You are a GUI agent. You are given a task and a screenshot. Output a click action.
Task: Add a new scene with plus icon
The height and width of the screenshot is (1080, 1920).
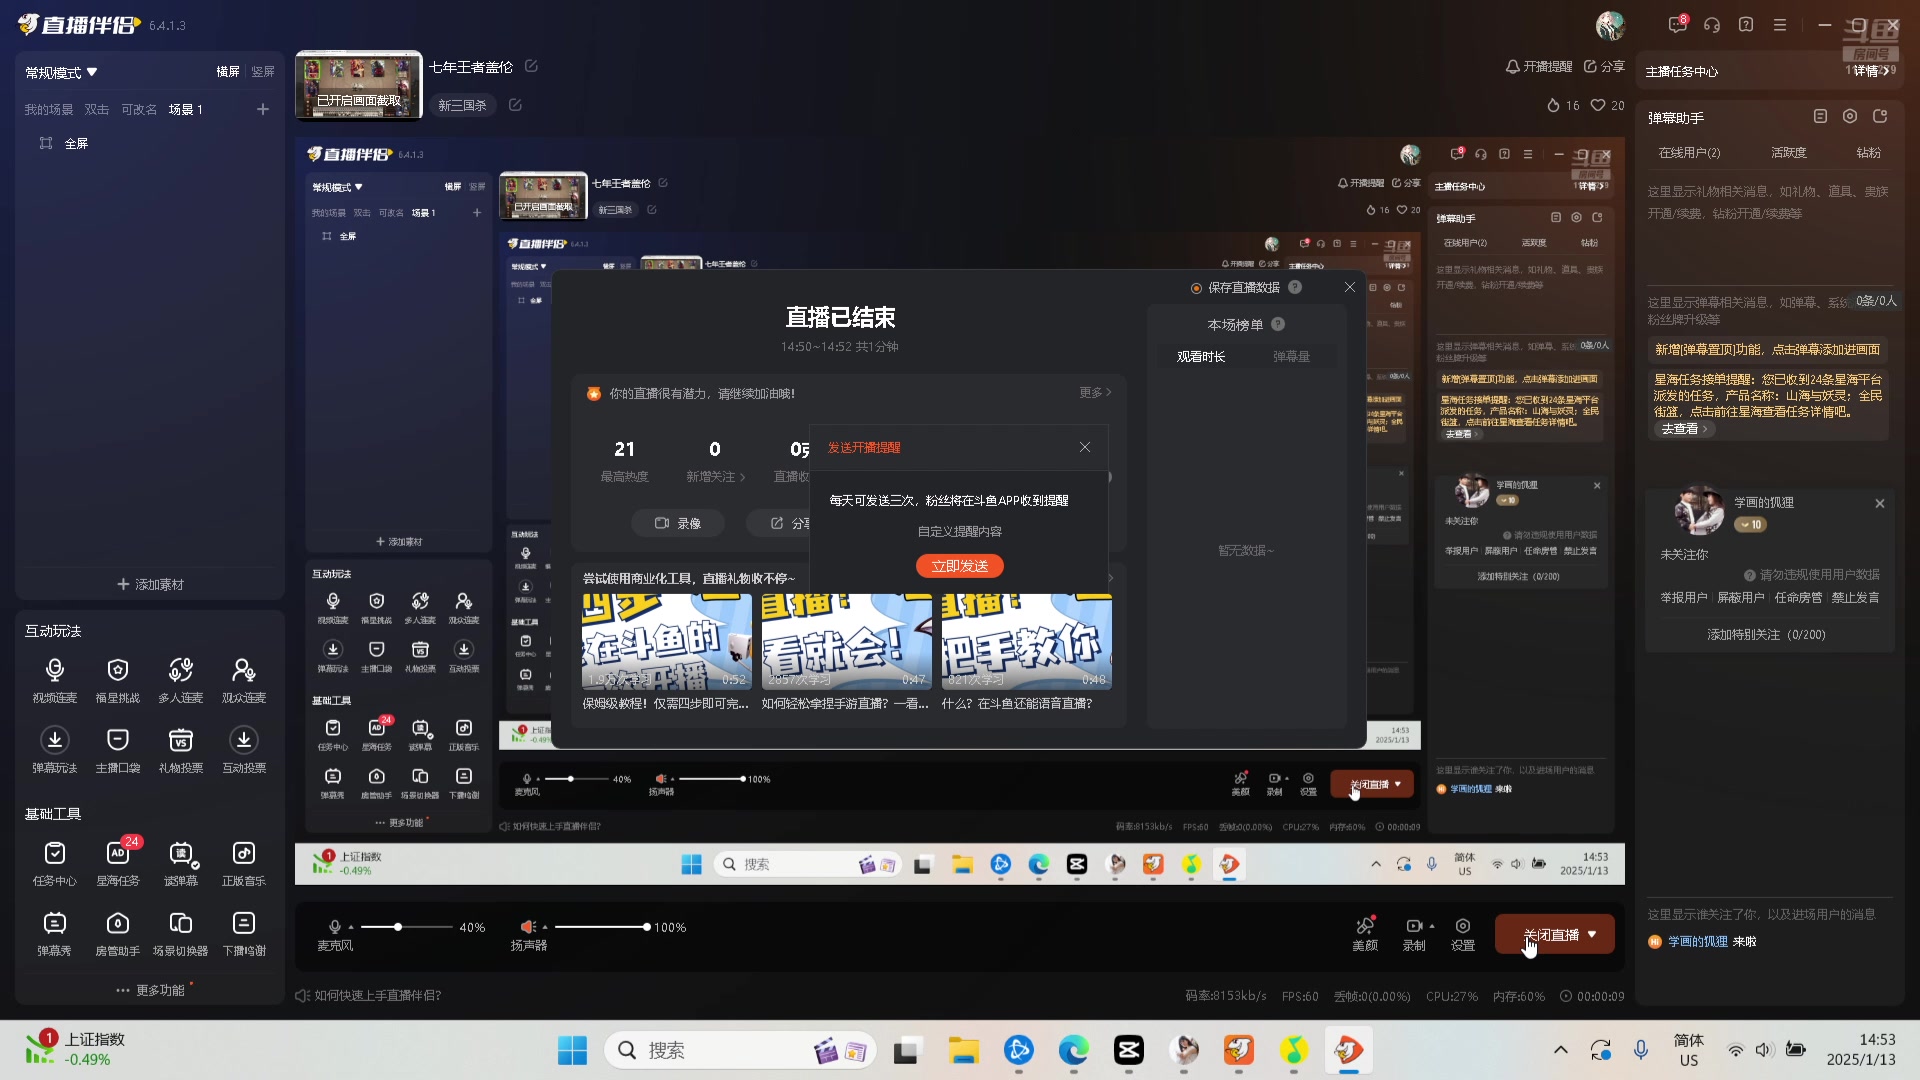263,110
